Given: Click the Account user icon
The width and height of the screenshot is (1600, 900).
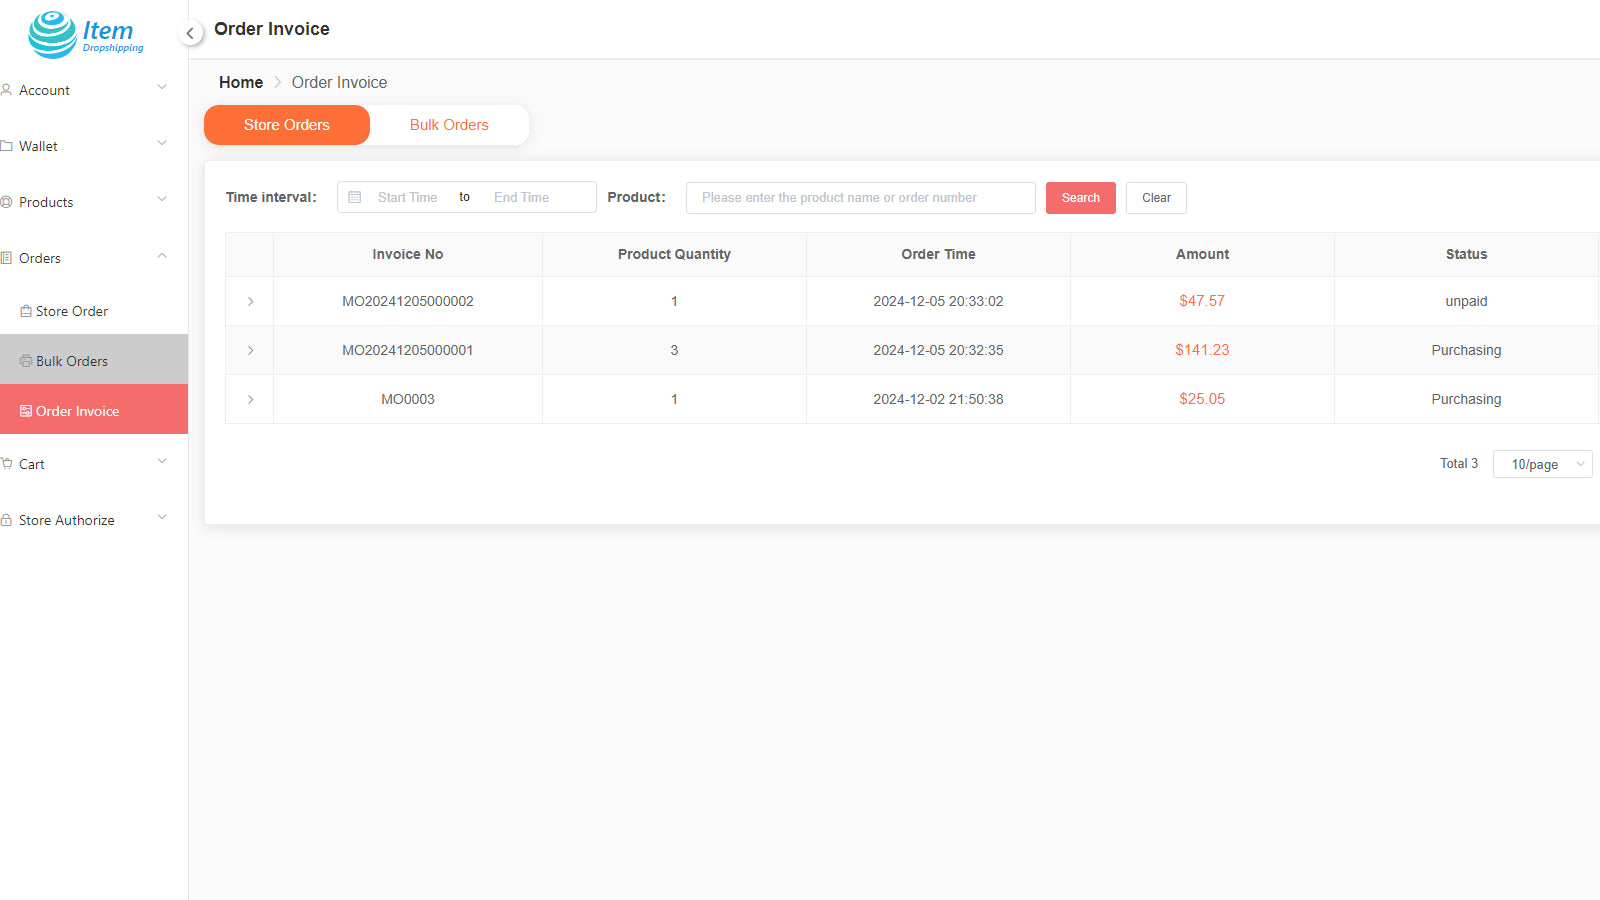Looking at the screenshot, I should tap(6, 90).
